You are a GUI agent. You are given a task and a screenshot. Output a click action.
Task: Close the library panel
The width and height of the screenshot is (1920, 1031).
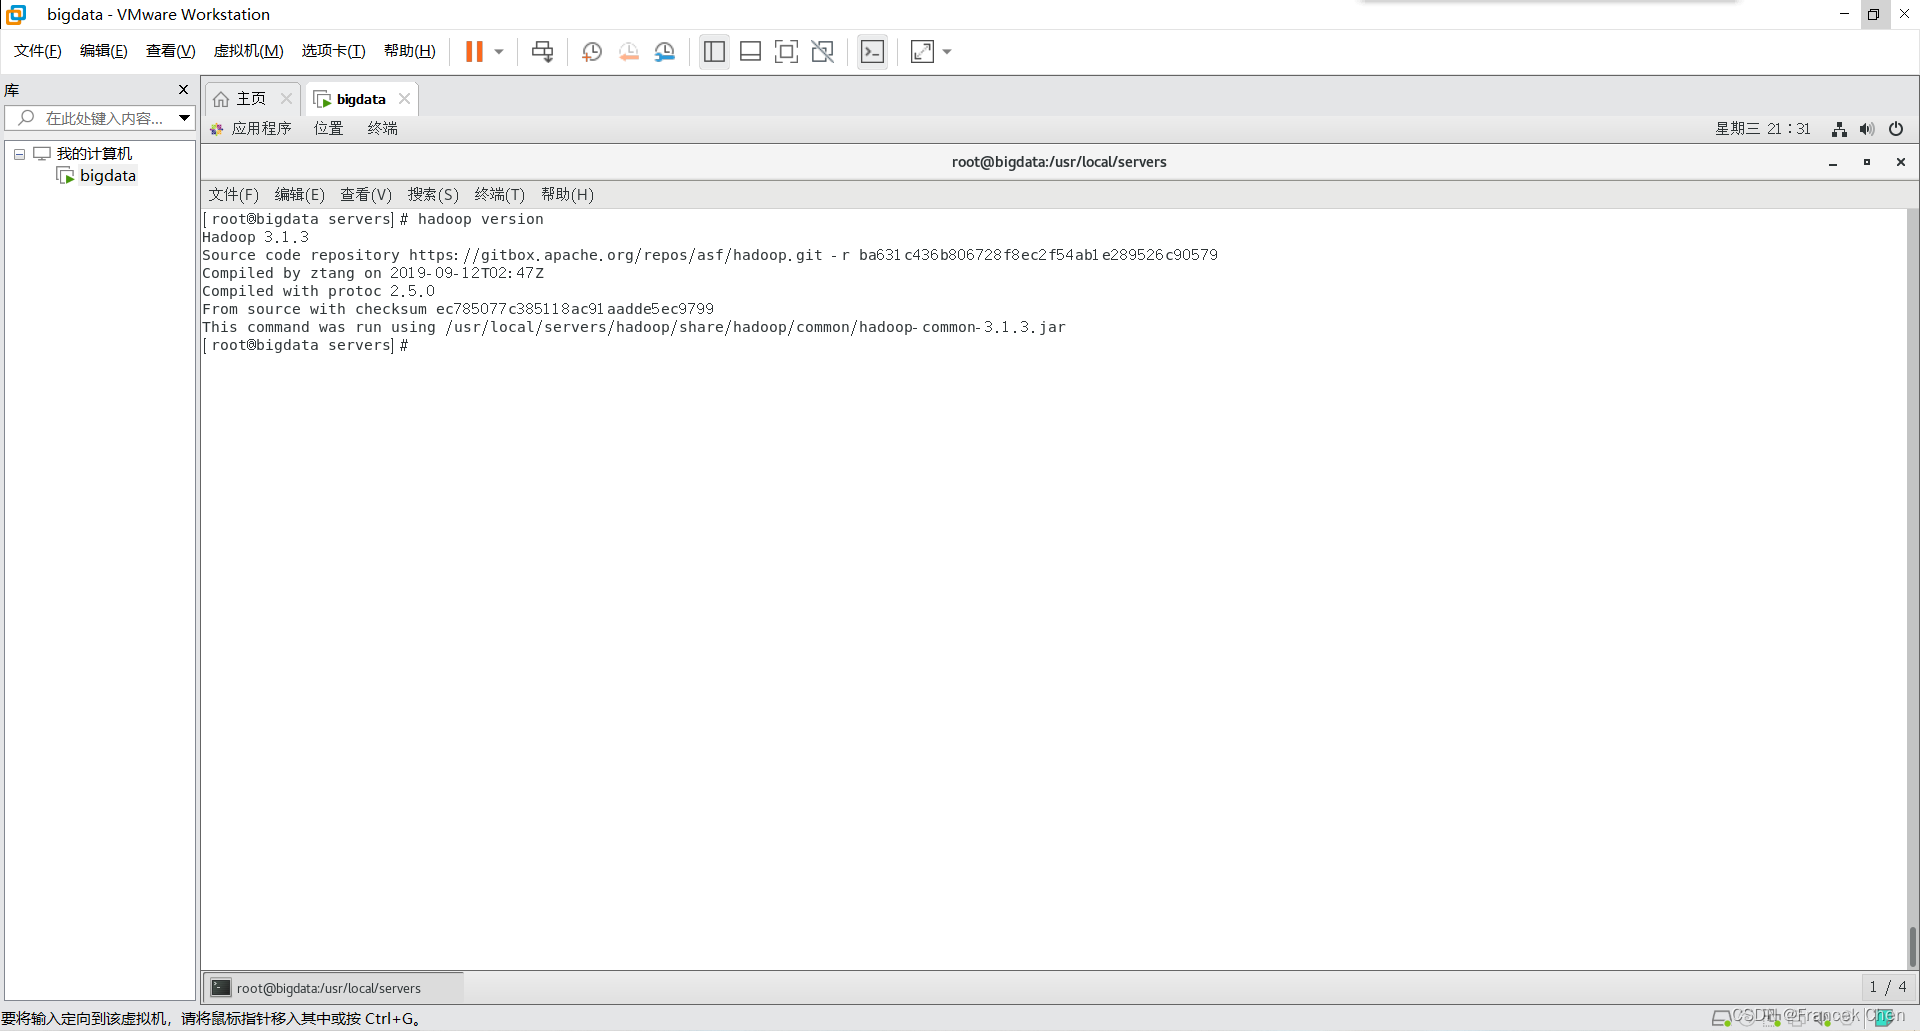tap(183, 90)
